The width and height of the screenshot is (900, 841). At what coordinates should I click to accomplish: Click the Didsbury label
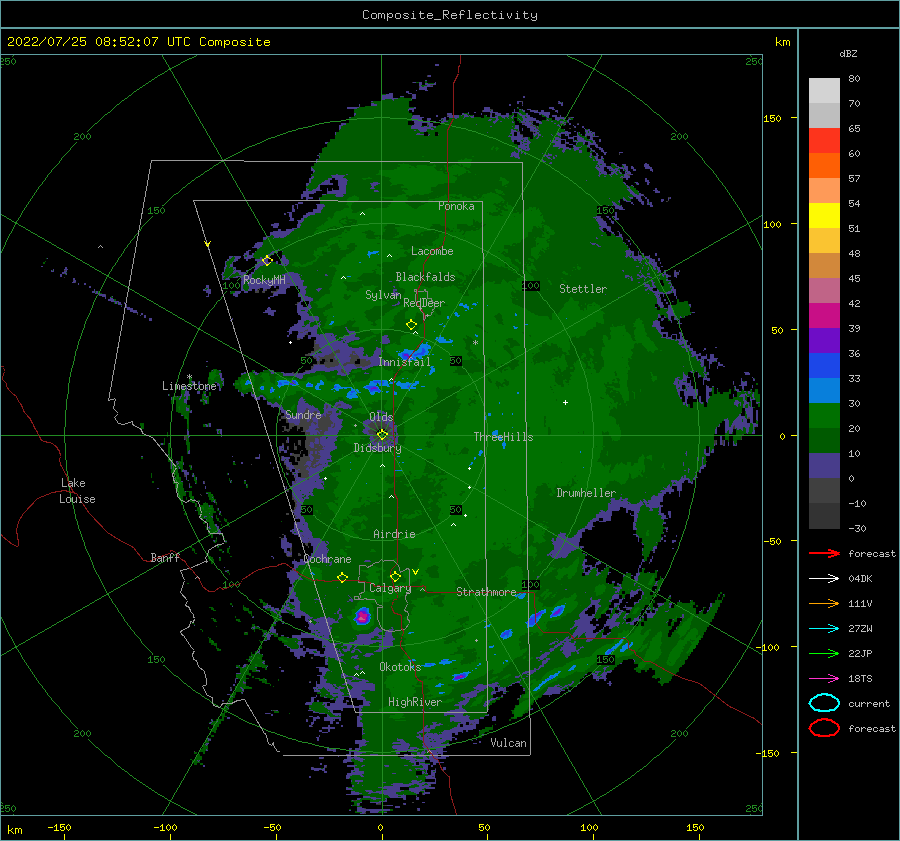point(377,448)
